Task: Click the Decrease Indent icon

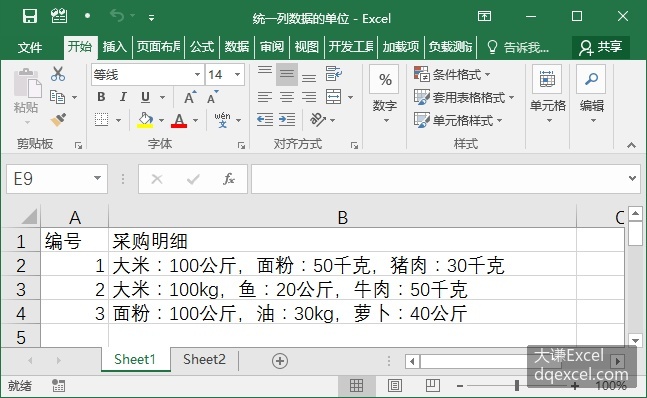Action: click(264, 120)
